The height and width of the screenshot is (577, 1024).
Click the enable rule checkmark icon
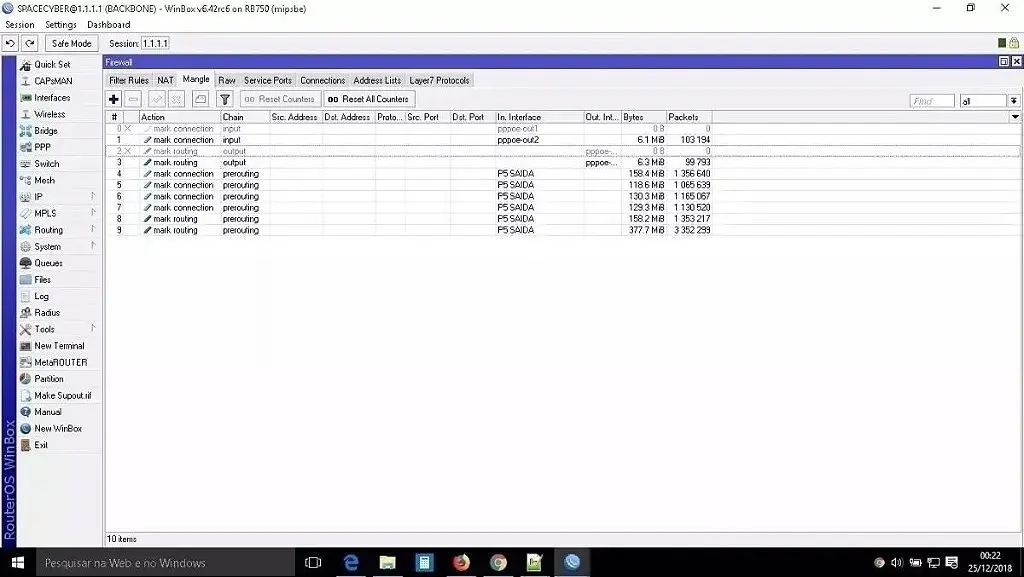pos(157,99)
